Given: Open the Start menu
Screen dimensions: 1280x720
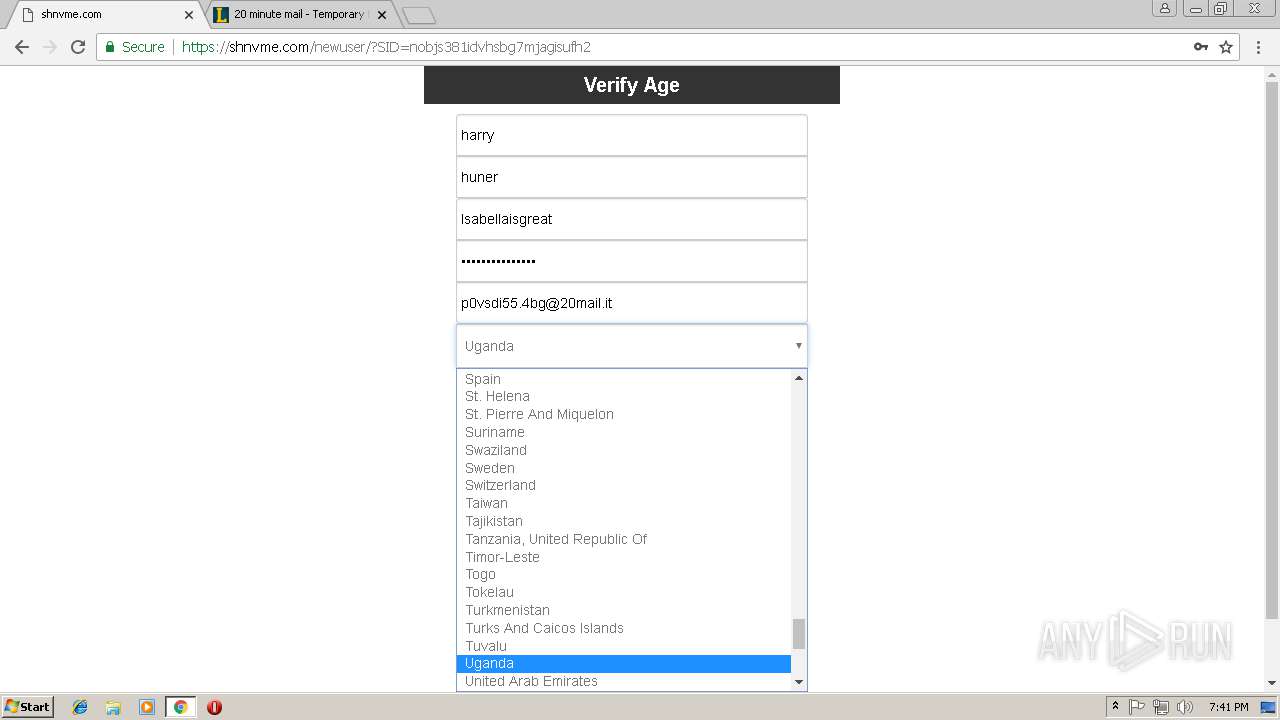Looking at the screenshot, I should pos(27,707).
